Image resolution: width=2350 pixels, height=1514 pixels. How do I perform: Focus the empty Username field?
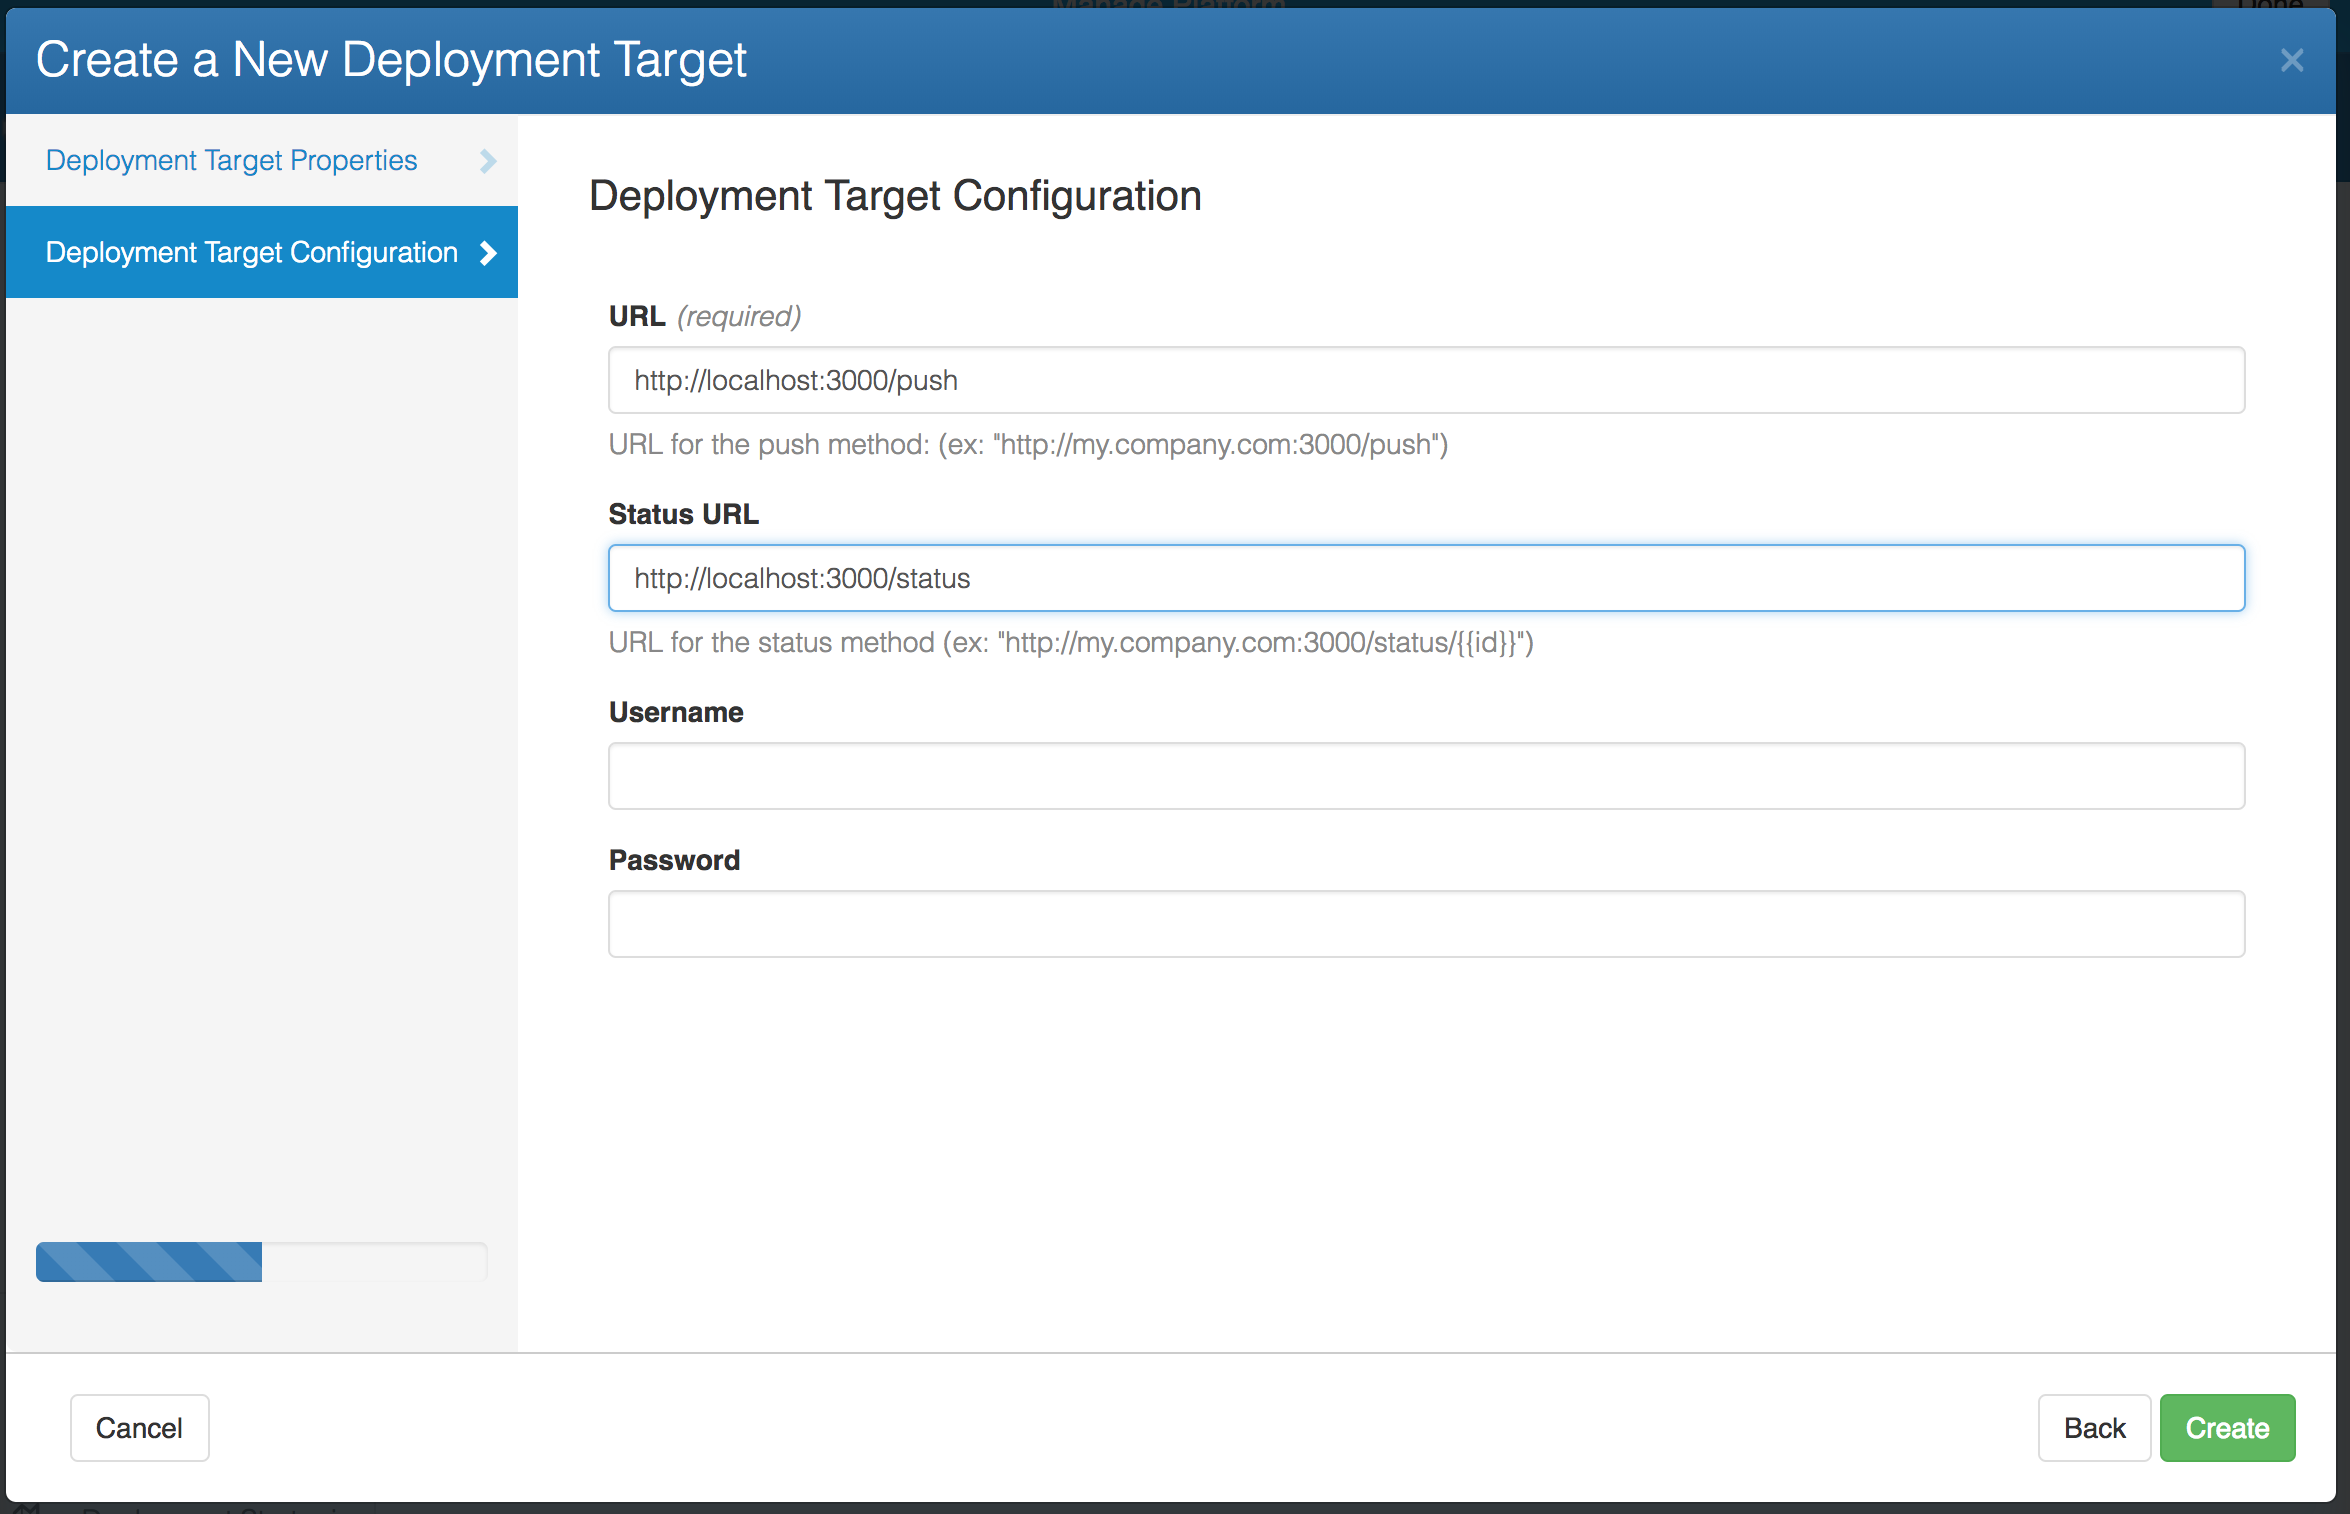[x=1426, y=776]
